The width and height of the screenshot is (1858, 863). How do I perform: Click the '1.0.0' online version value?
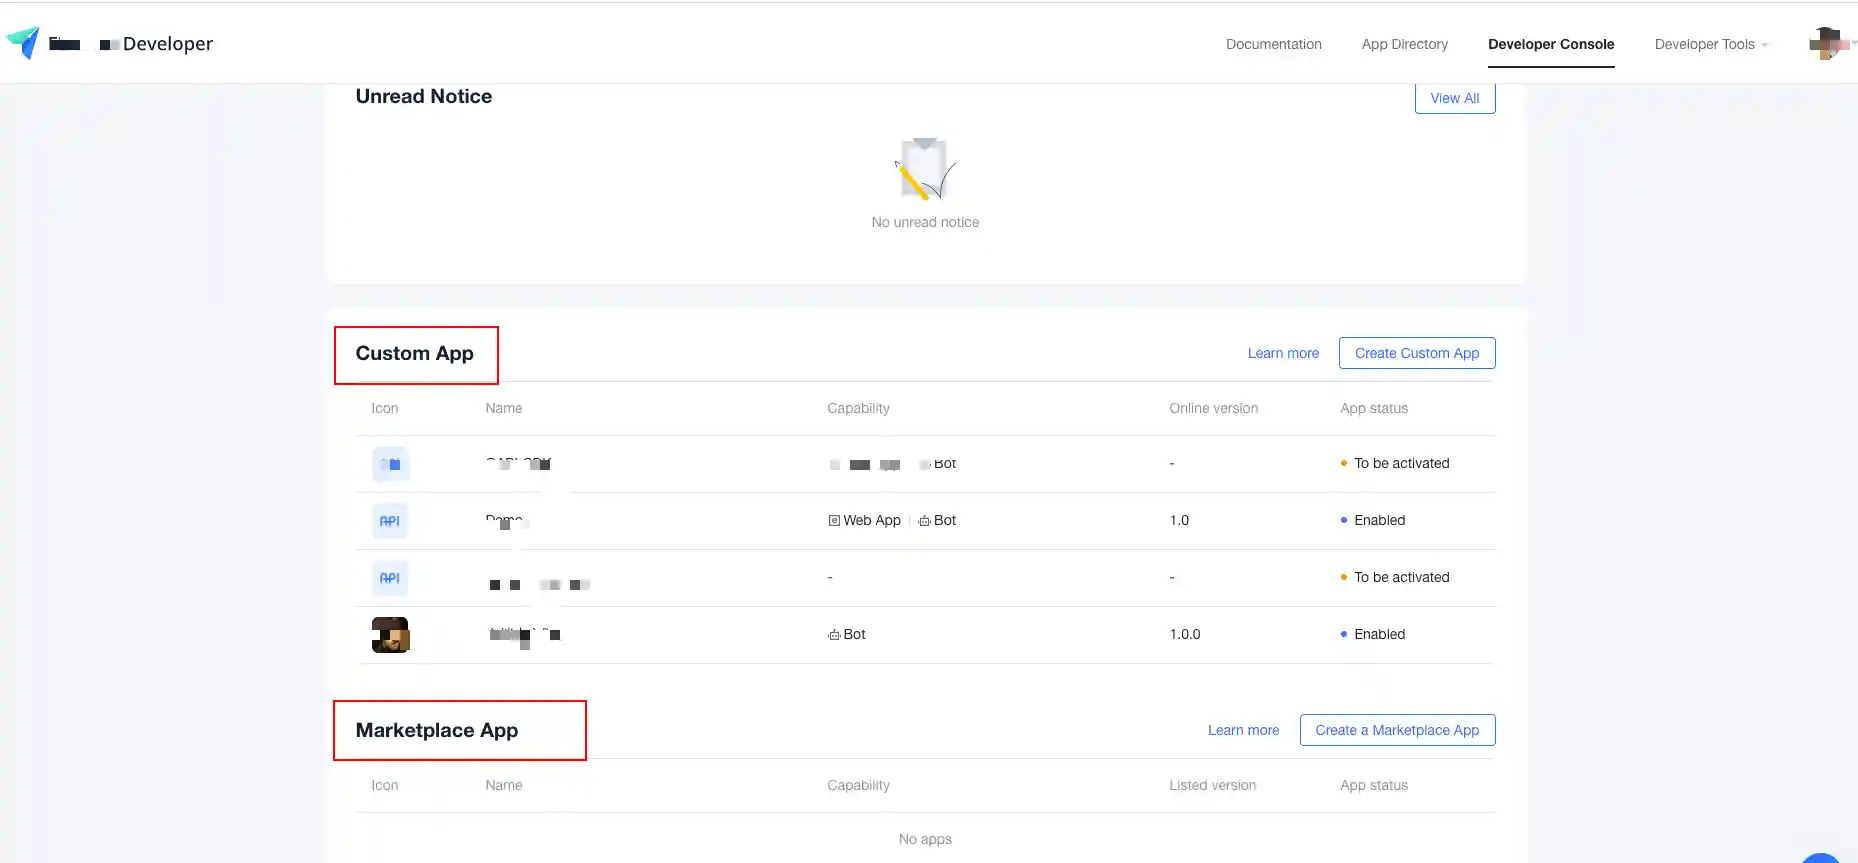[1185, 634]
